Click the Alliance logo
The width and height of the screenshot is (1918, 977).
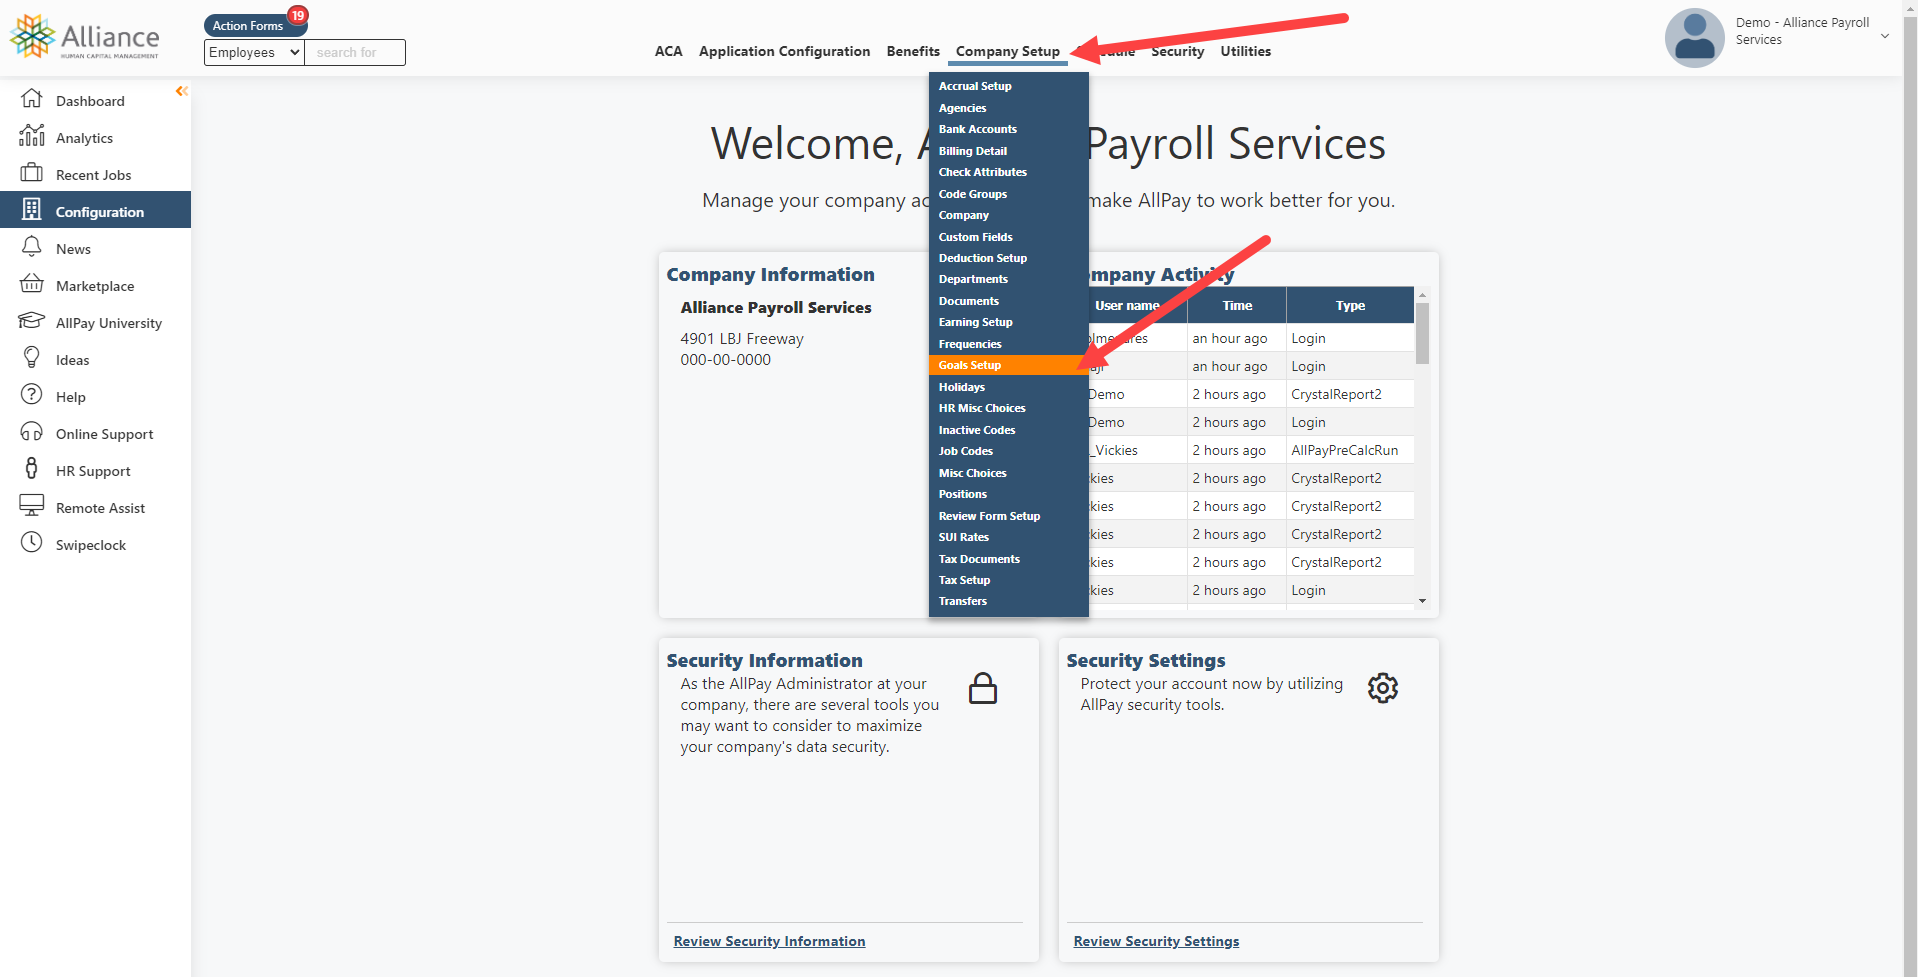pyautogui.click(x=84, y=37)
